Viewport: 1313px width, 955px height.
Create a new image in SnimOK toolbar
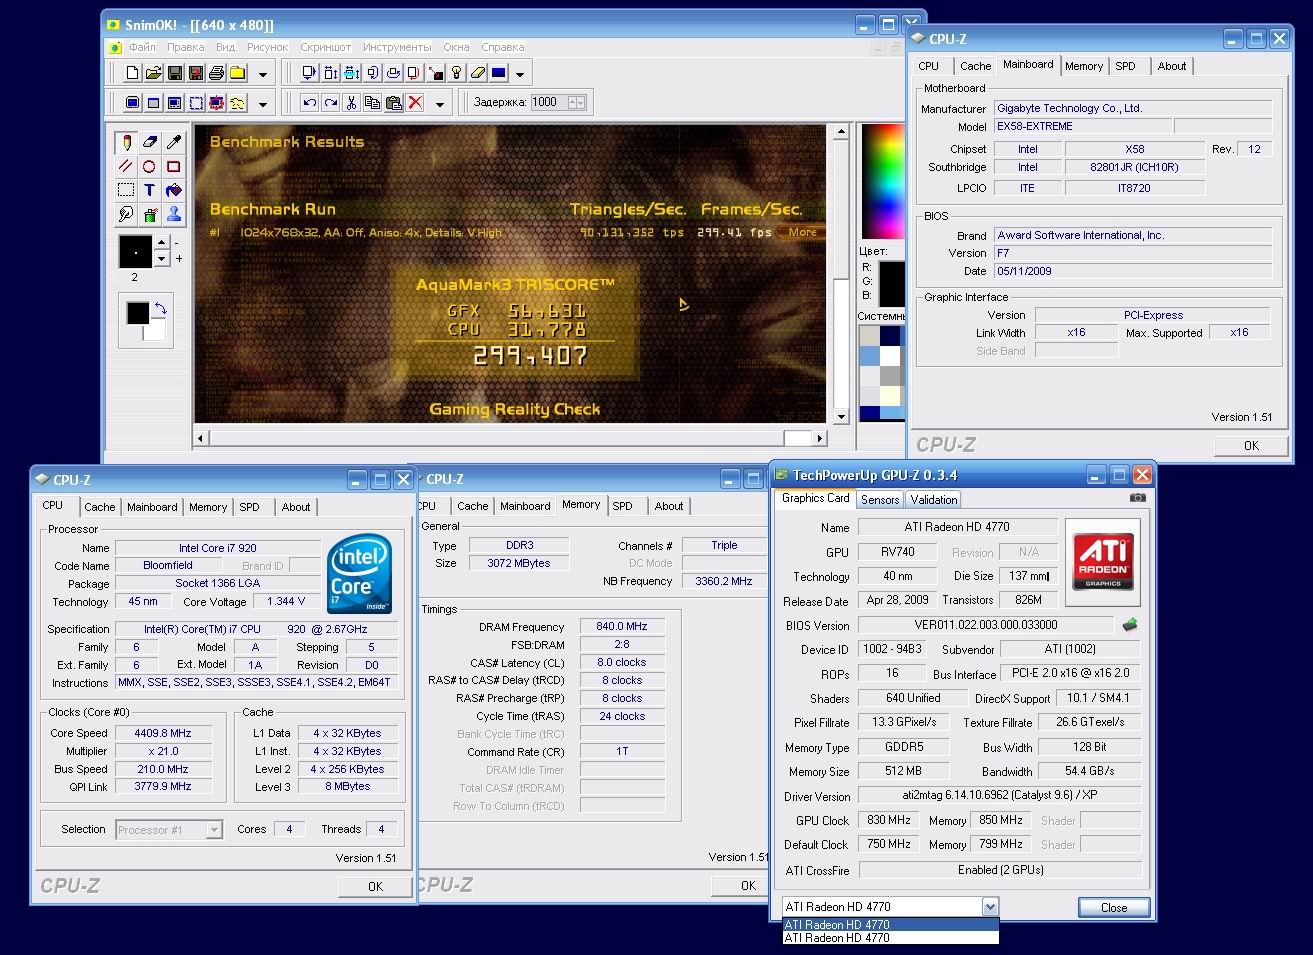coord(132,73)
